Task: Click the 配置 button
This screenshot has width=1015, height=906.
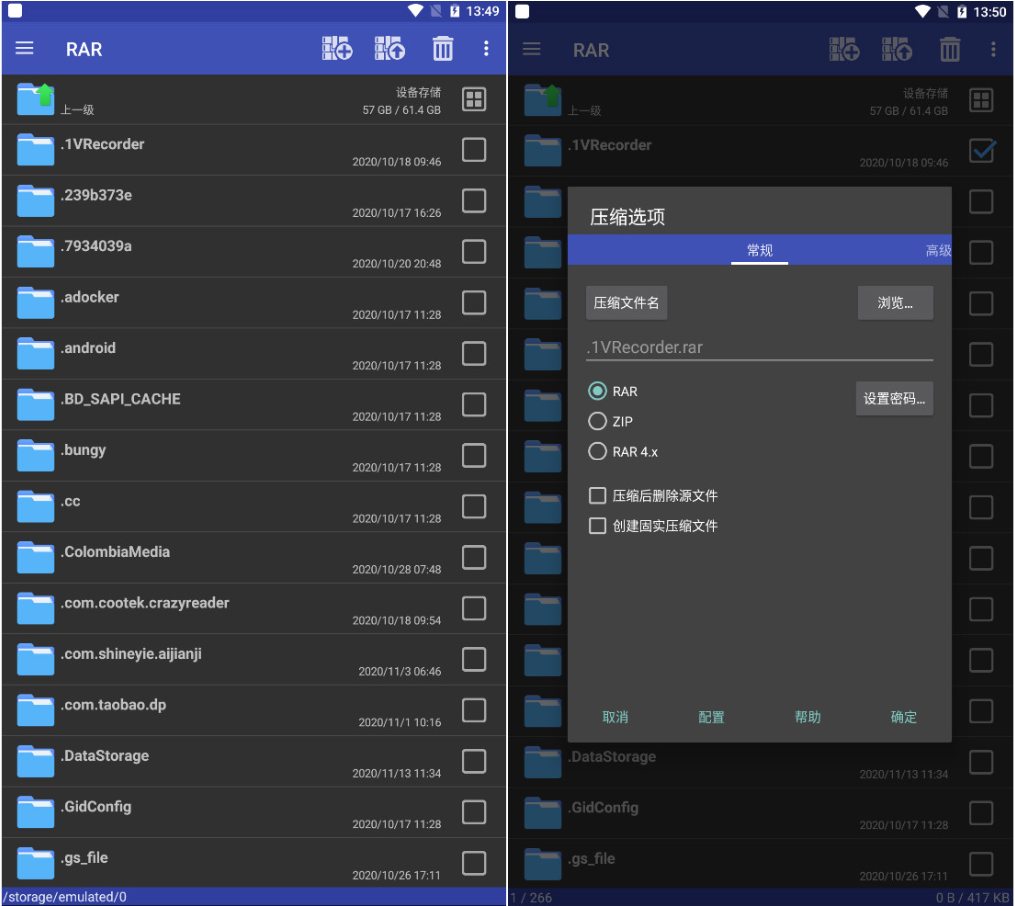Action: [711, 717]
